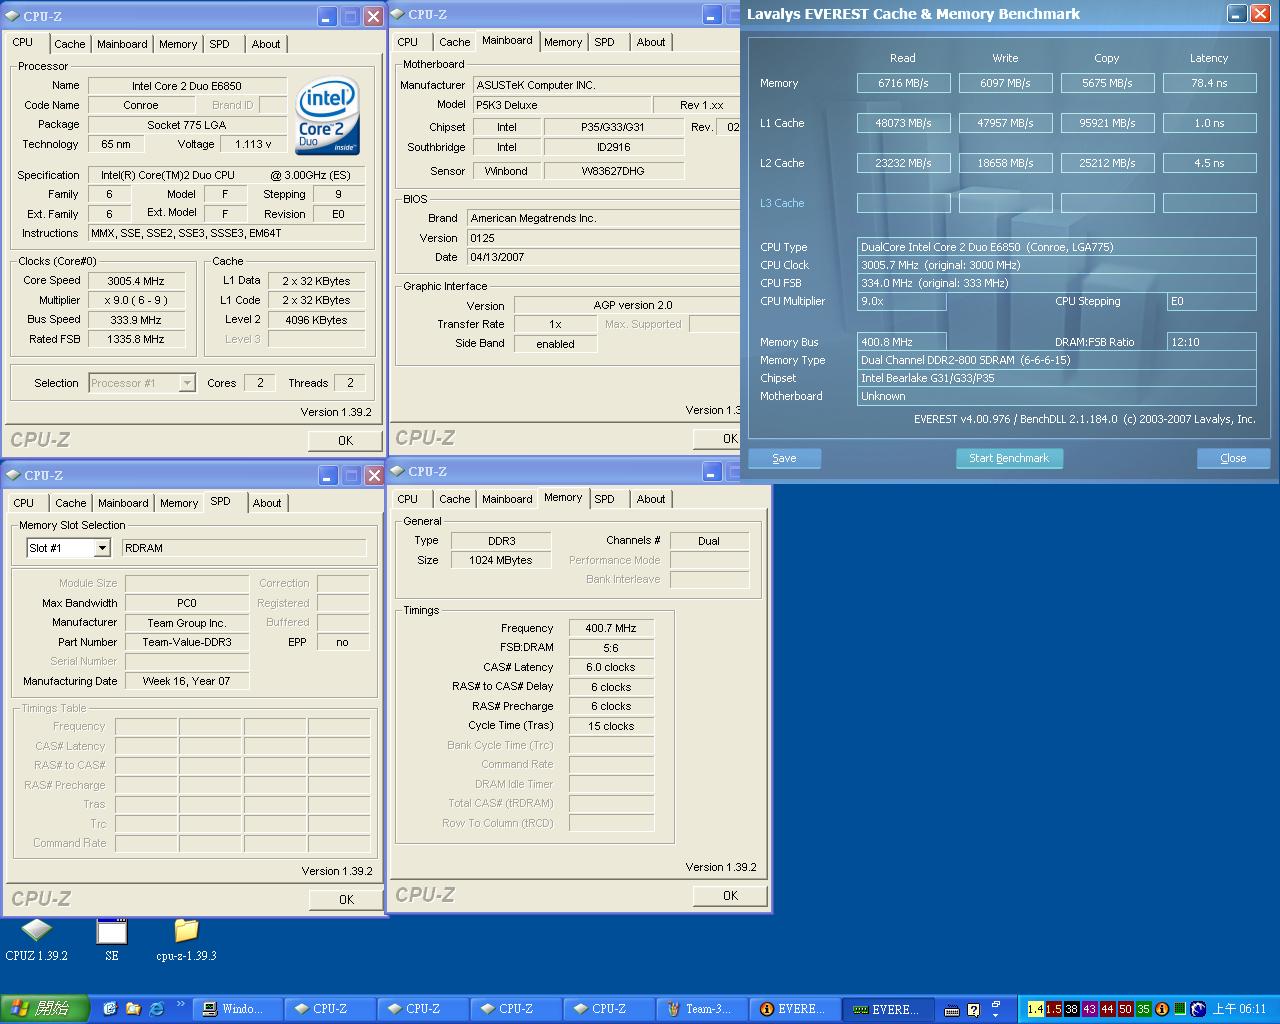The height and width of the screenshot is (1024, 1280).
Task: Click the L2 Cache Write value '18658 MB/s'
Action: [x=1005, y=163]
